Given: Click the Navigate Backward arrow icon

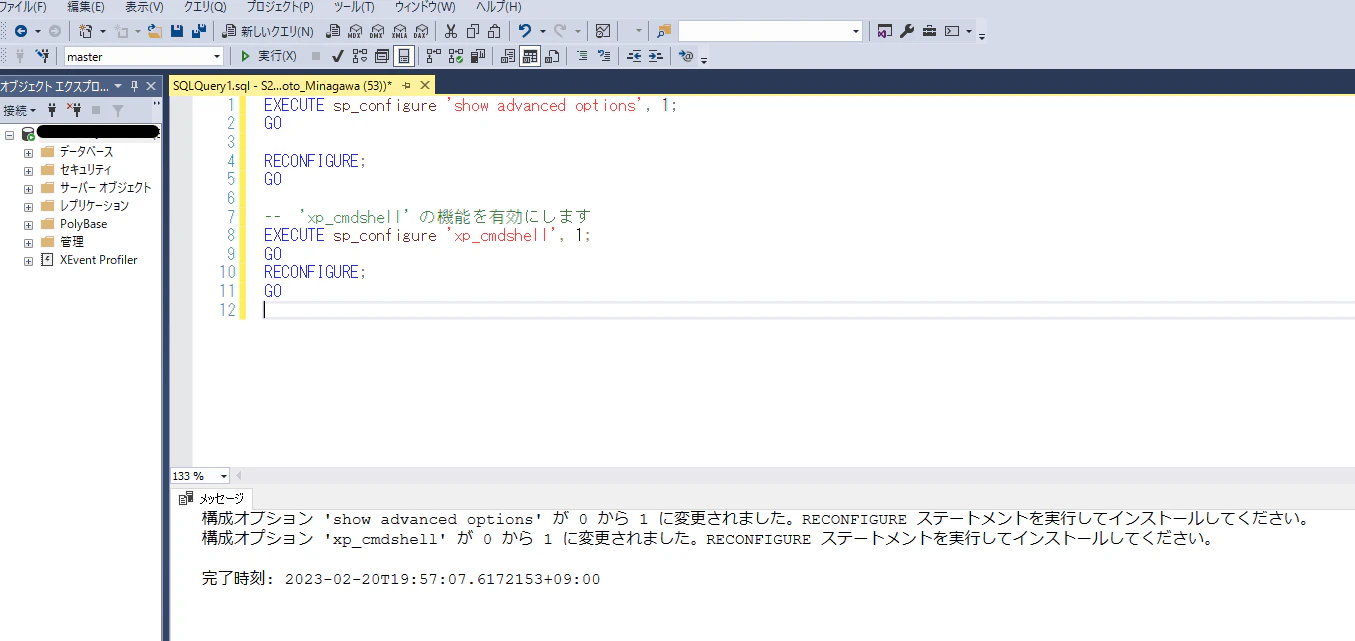Looking at the screenshot, I should click(x=21, y=31).
